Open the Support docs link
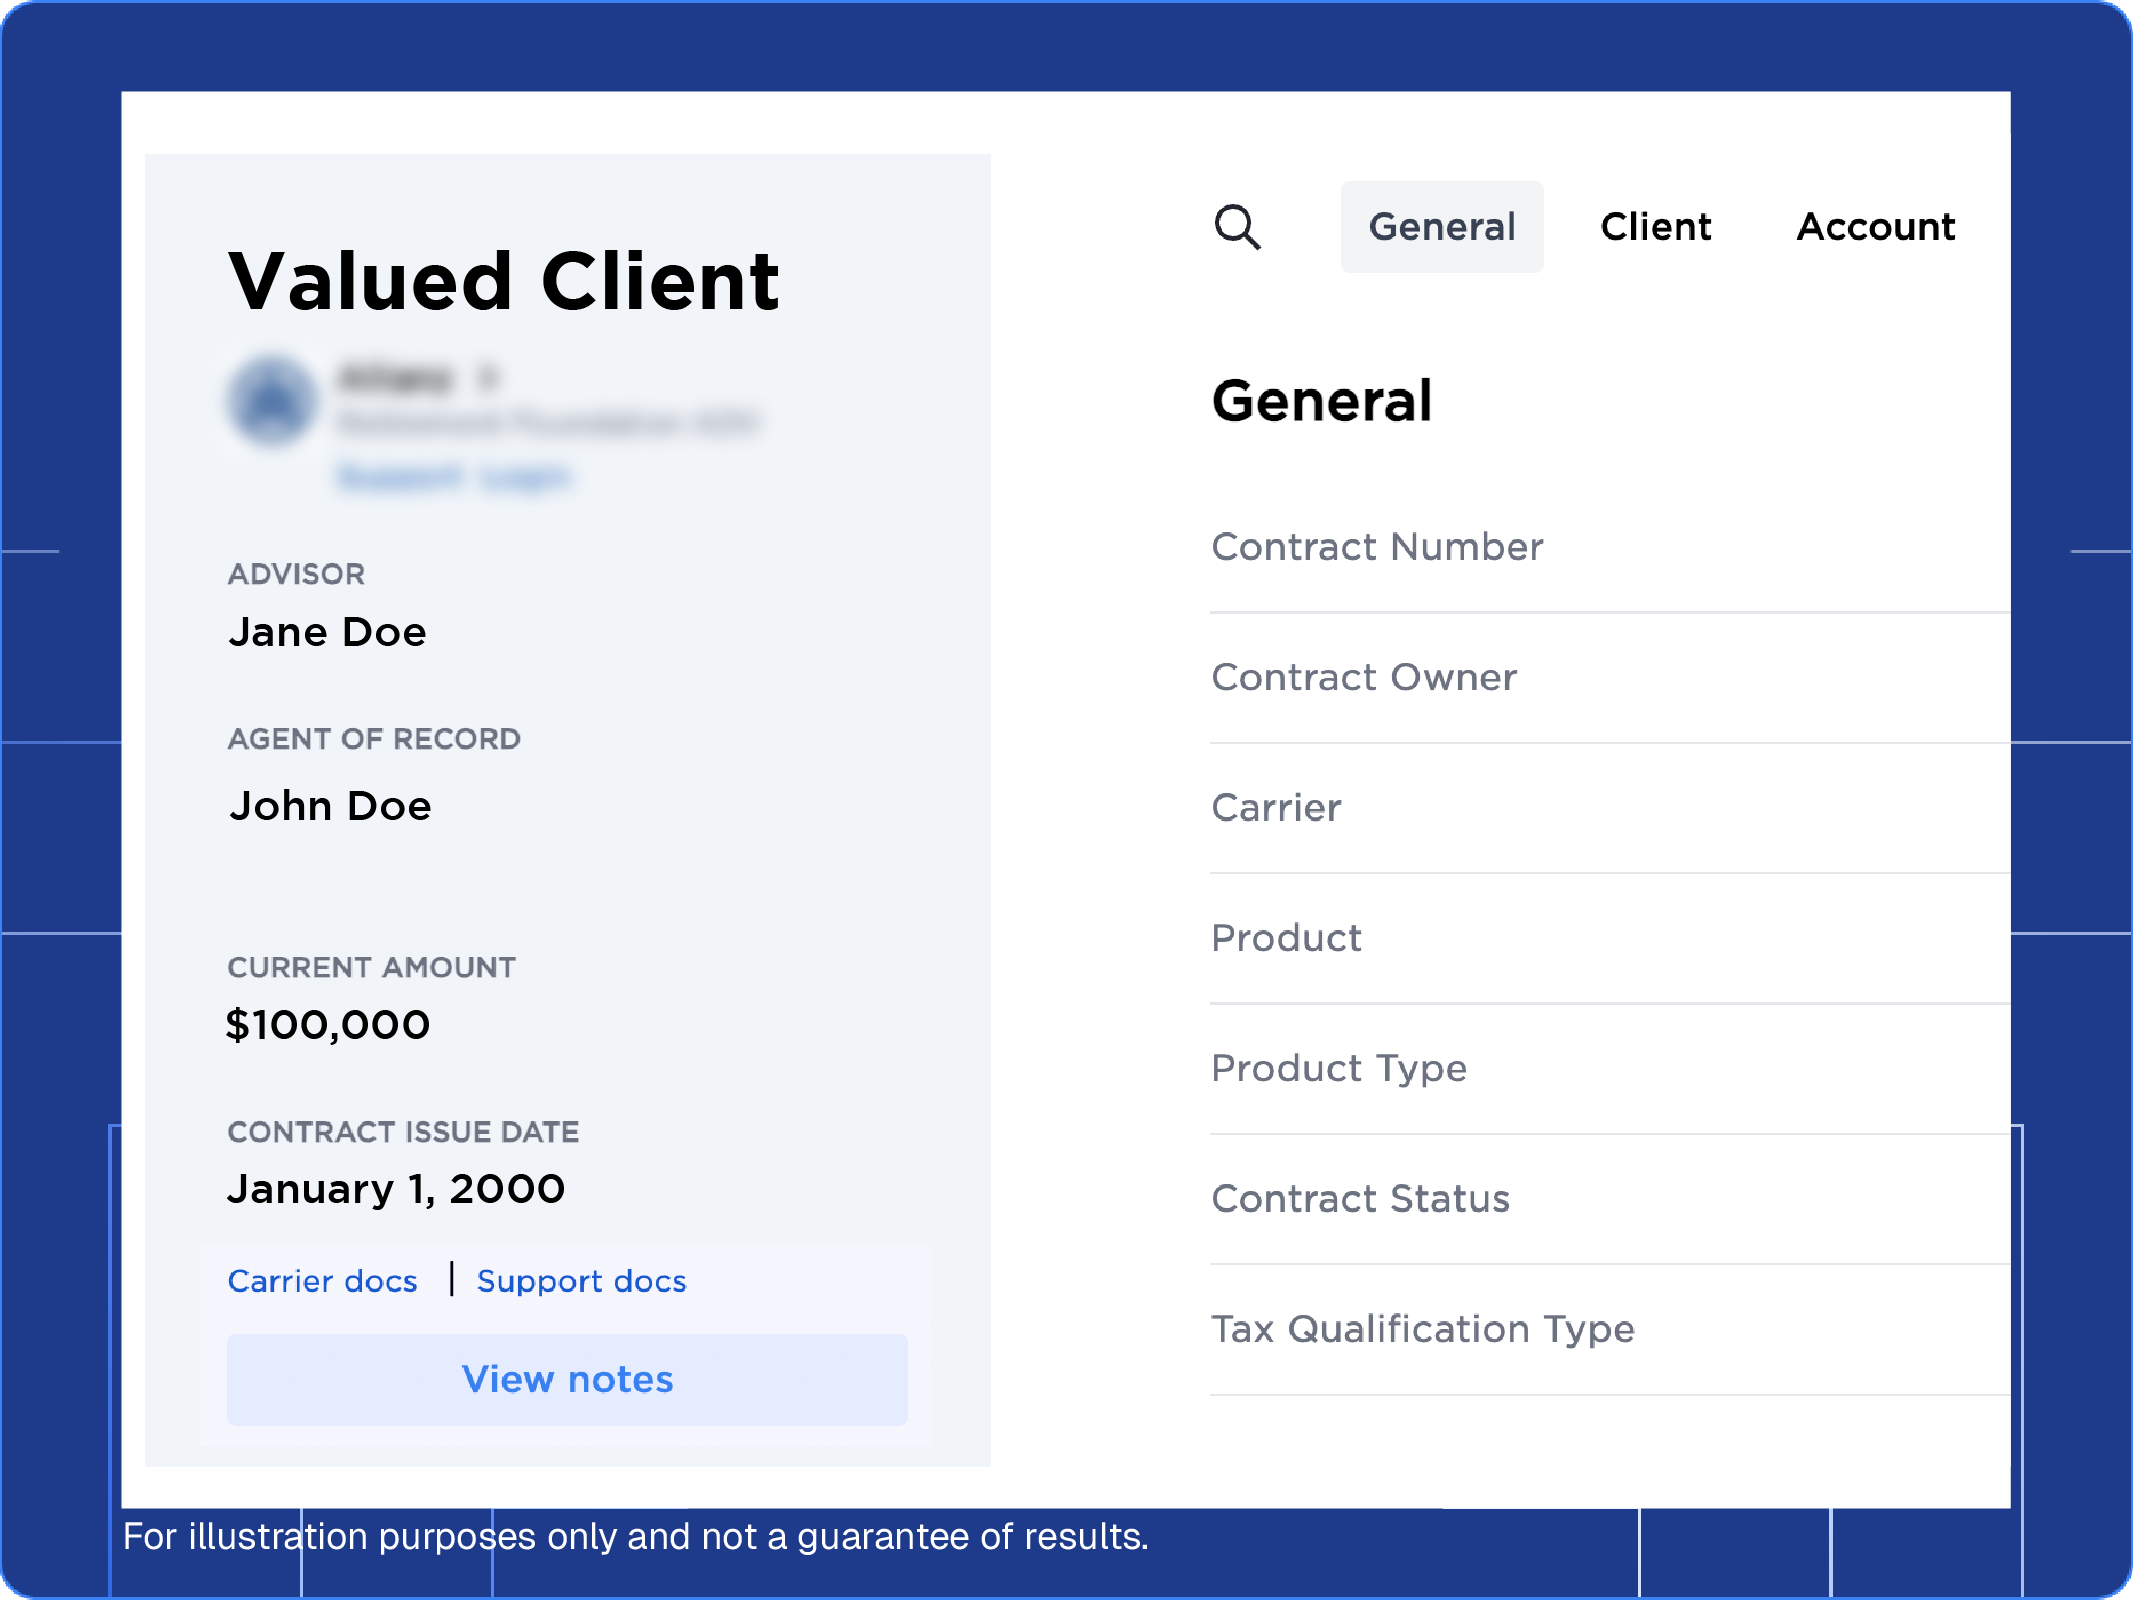The image size is (2133, 1600). pyautogui.click(x=582, y=1281)
